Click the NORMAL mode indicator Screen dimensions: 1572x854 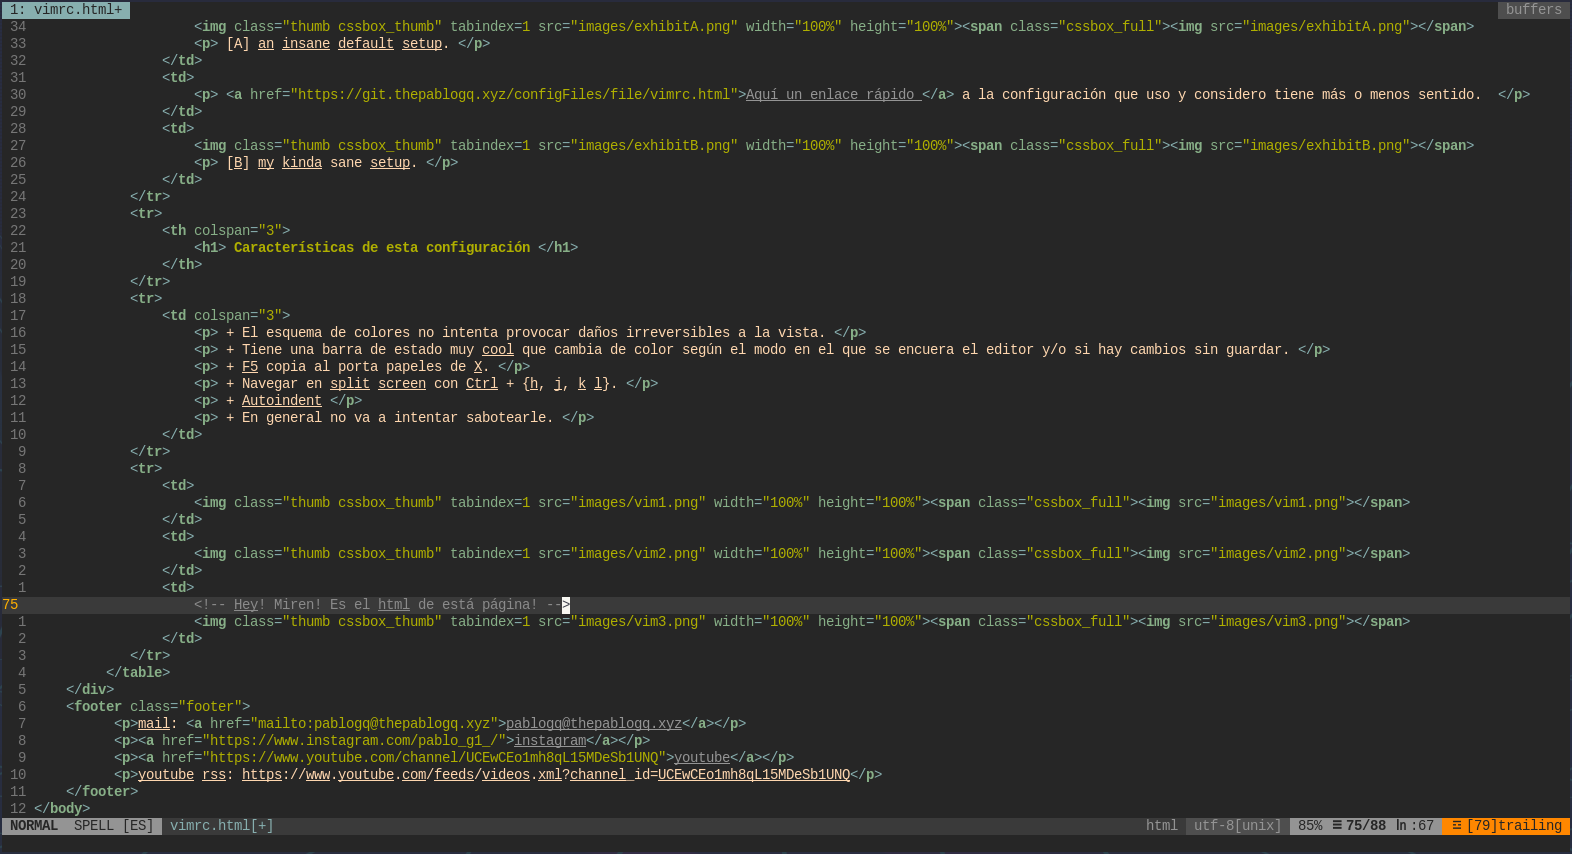point(34,826)
